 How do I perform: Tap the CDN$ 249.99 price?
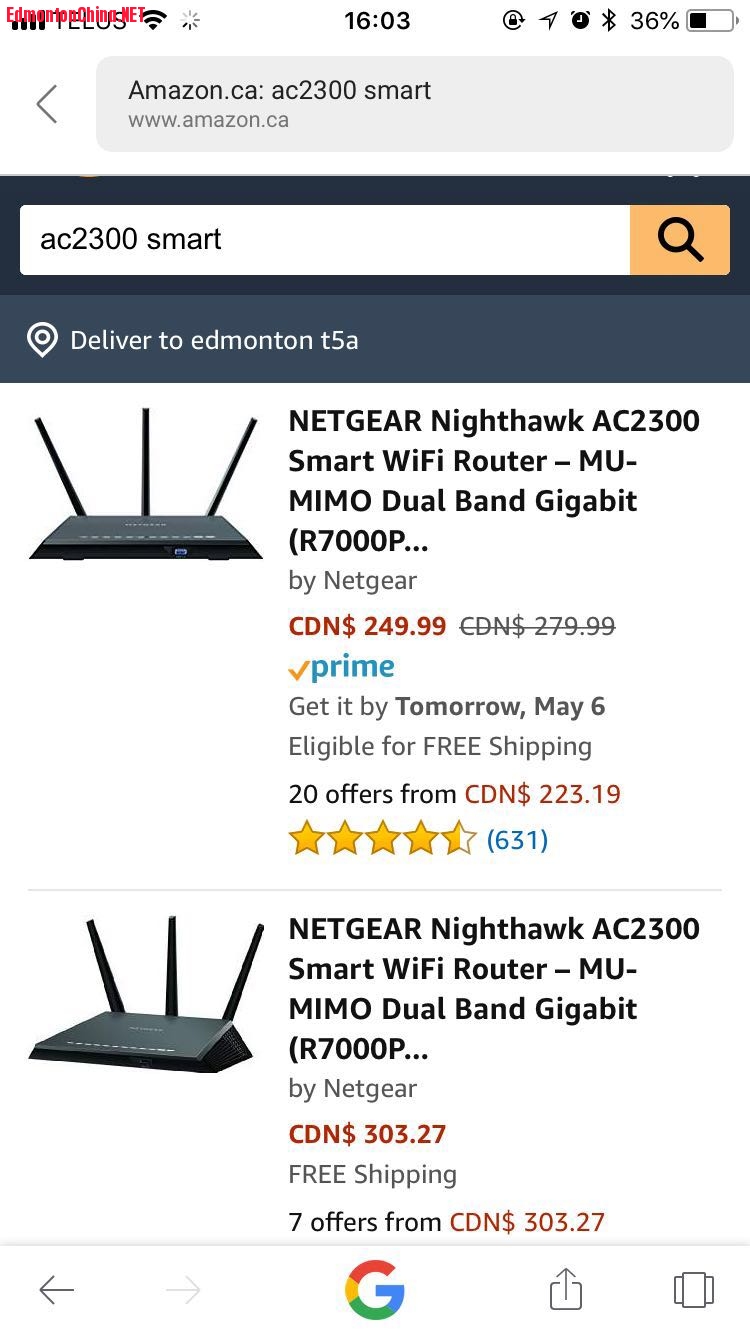click(367, 626)
